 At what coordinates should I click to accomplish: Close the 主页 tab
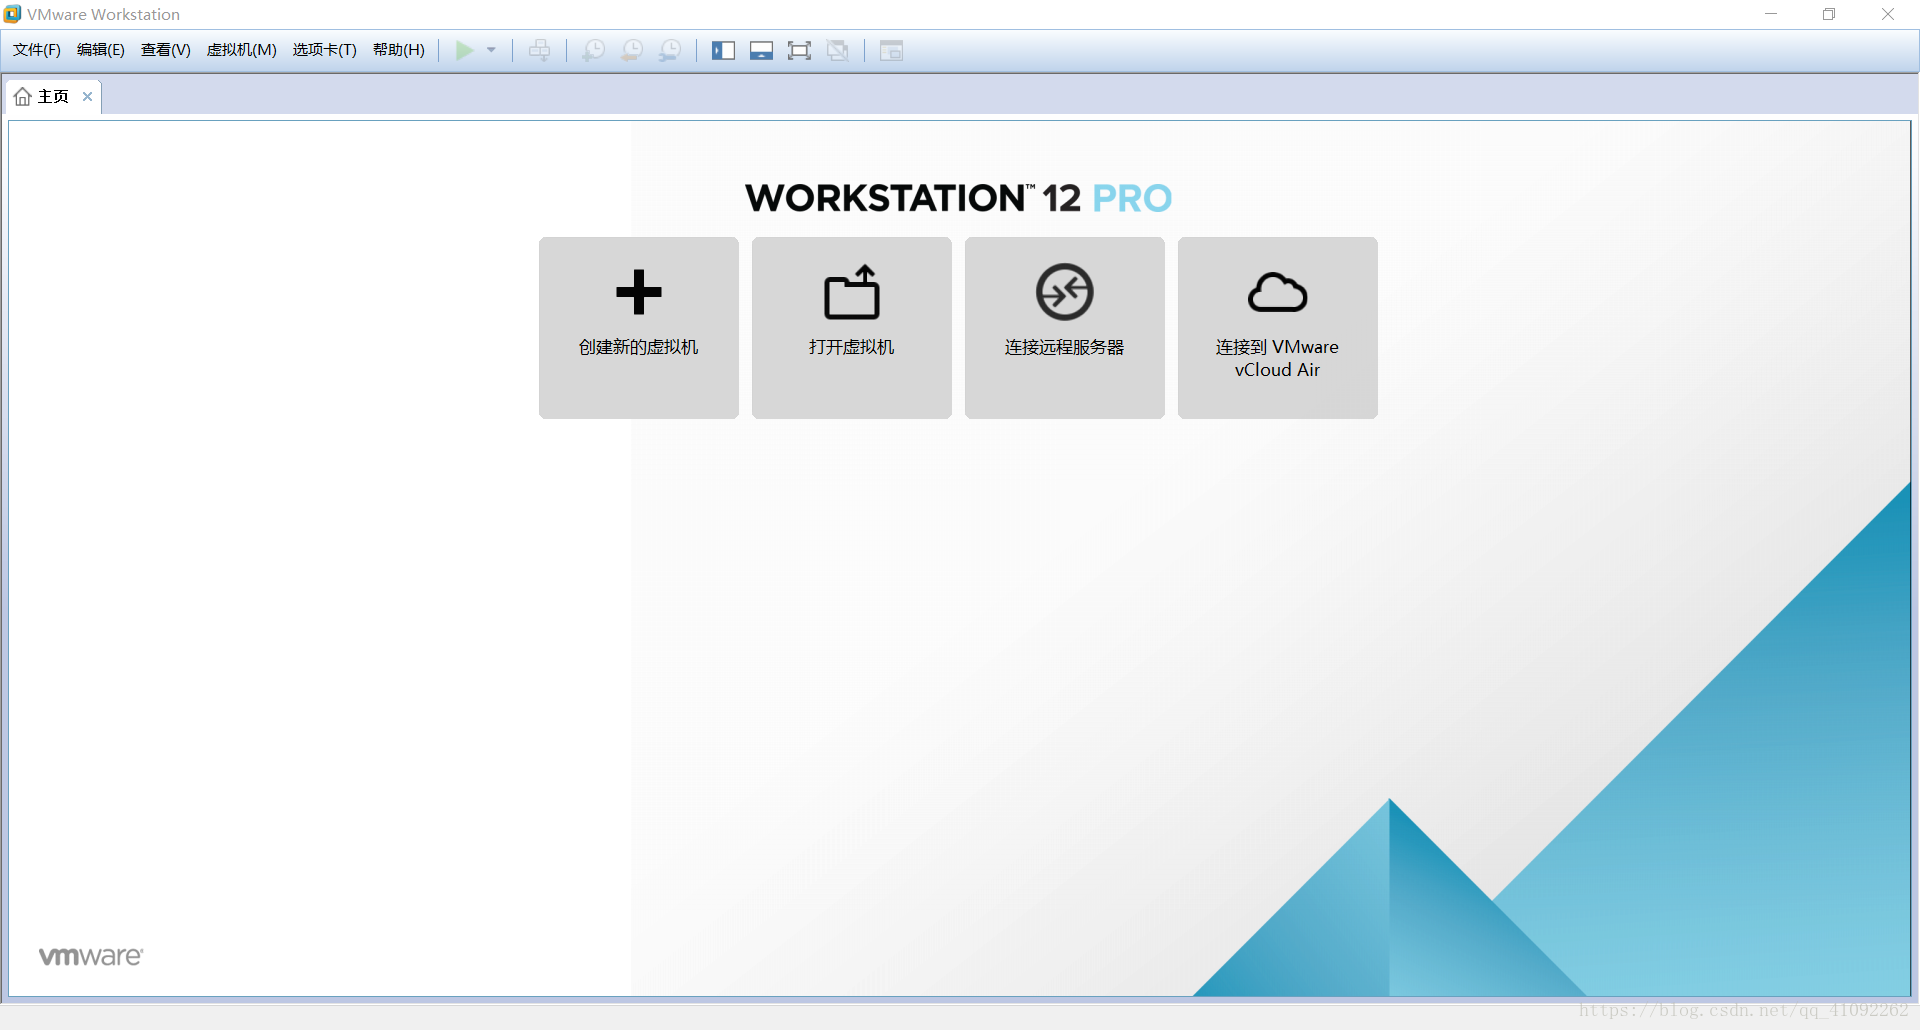[88, 97]
